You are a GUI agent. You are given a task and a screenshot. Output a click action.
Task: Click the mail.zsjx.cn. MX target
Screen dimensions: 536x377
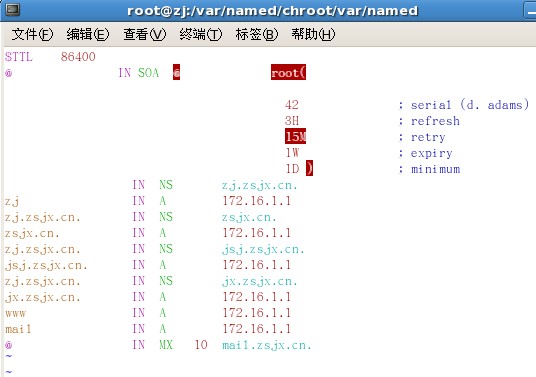267,345
